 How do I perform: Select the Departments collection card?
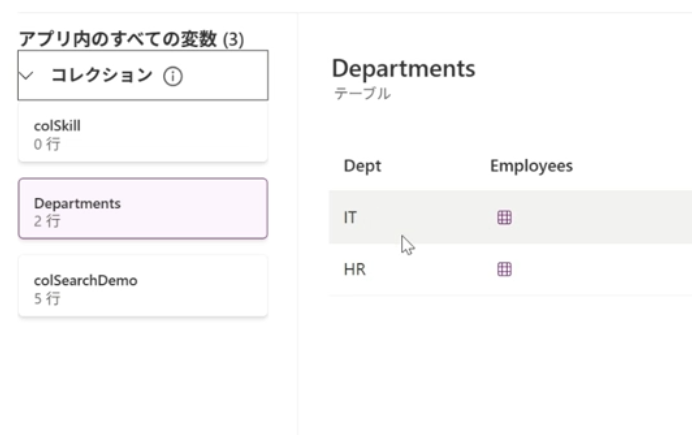pos(142,209)
